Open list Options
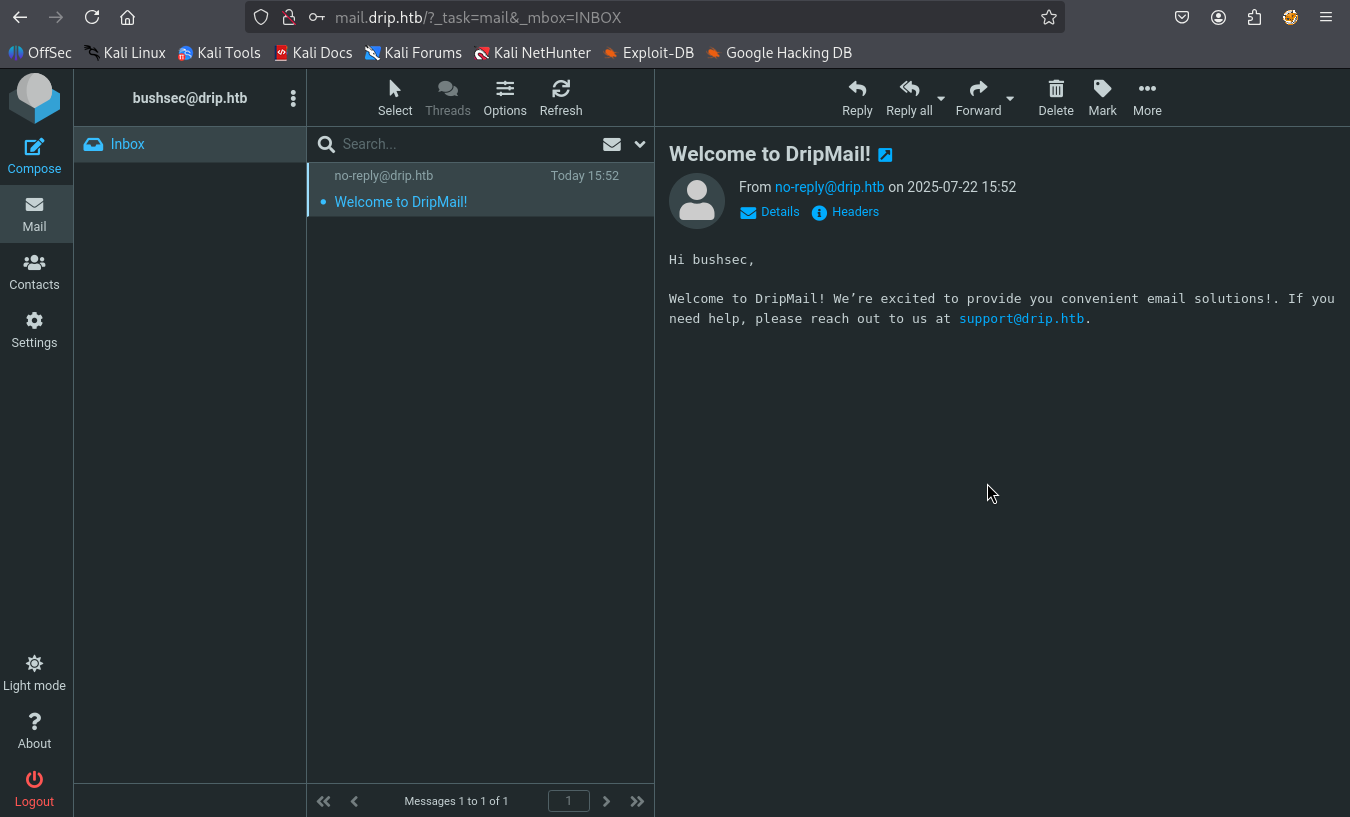 tap(505, 98)
